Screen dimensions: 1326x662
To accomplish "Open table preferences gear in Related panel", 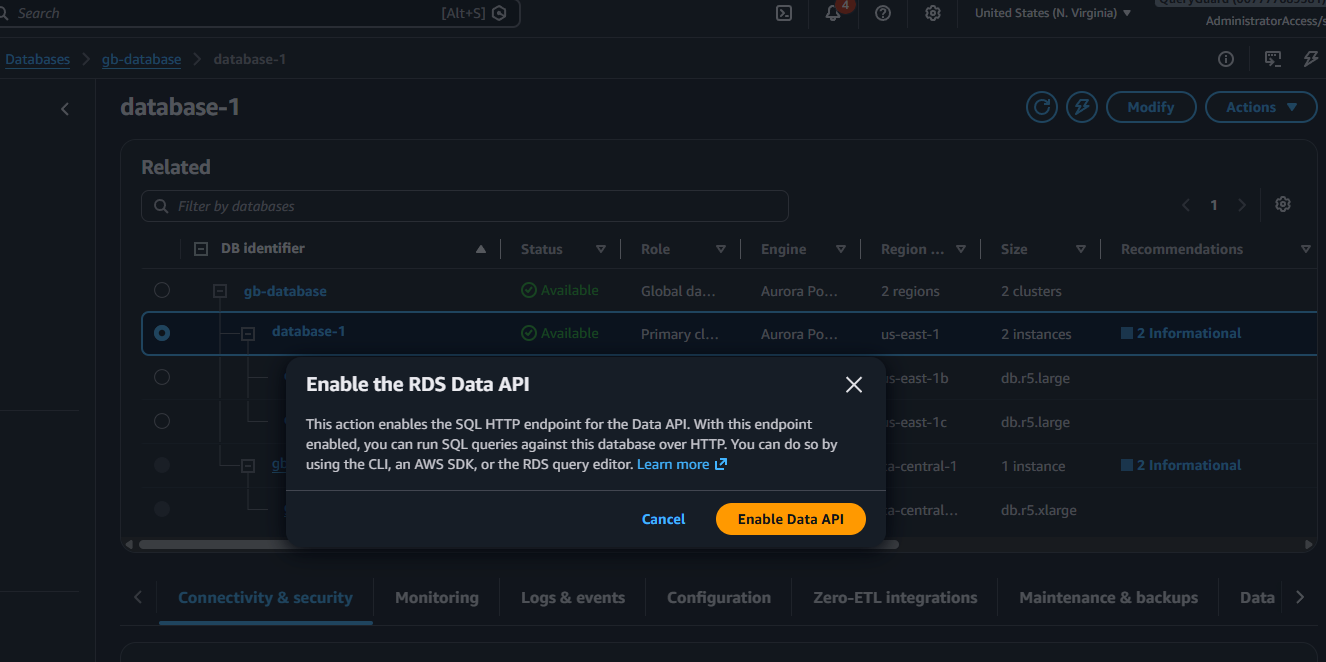I will [x=1283, y=204].
